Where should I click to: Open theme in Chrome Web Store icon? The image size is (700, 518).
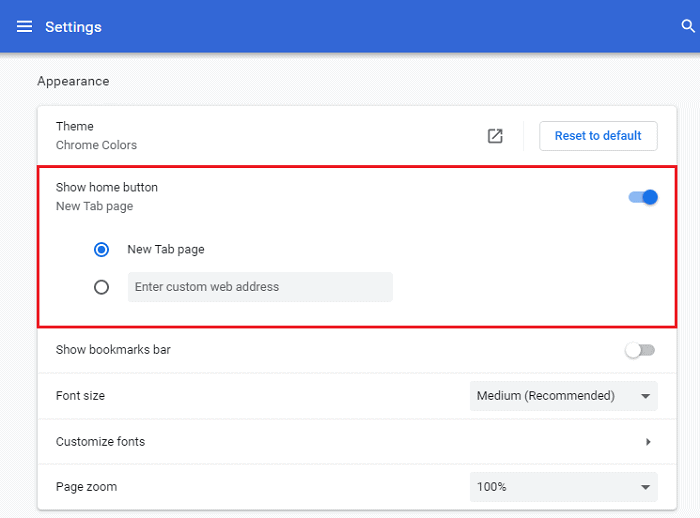495,136
